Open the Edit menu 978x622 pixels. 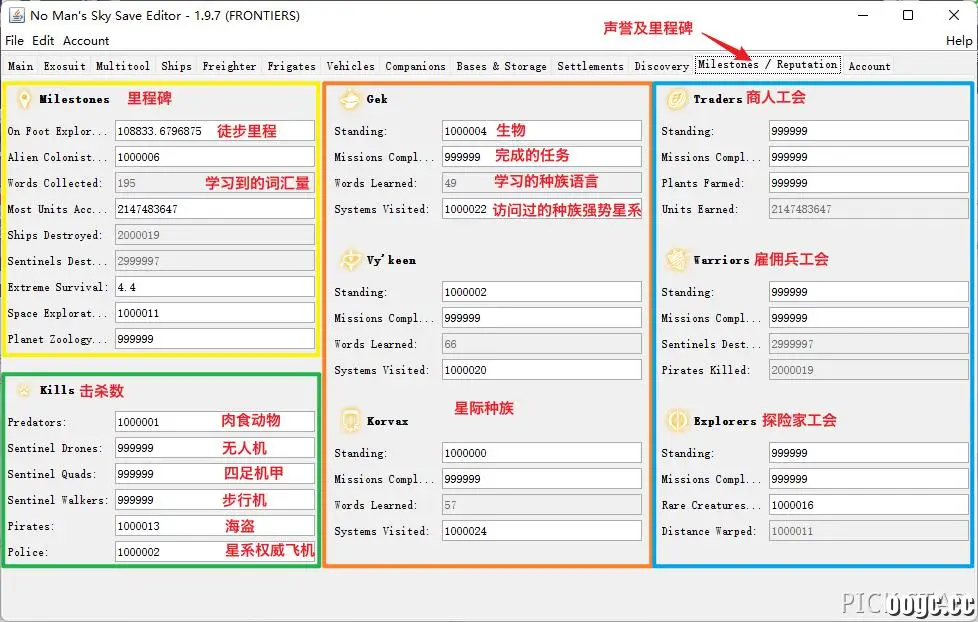tap(43, 41)
